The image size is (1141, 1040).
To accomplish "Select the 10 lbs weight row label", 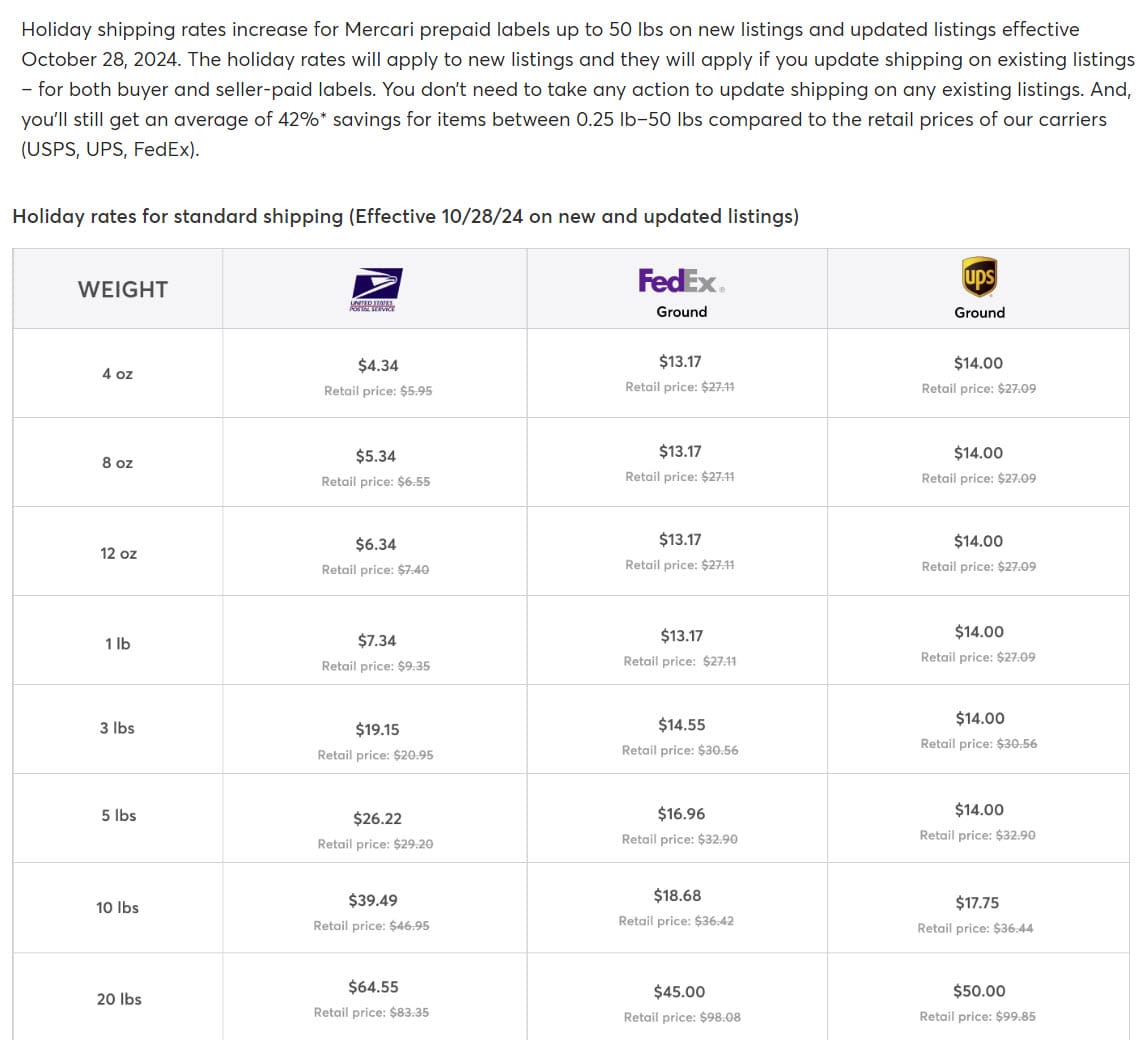I will point(117,908).
